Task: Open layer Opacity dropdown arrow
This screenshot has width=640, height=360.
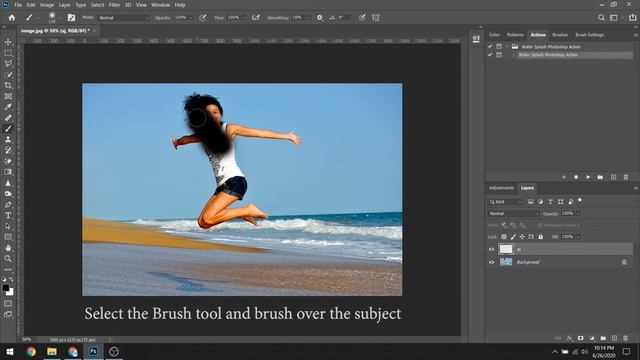Action: [578, 213]
